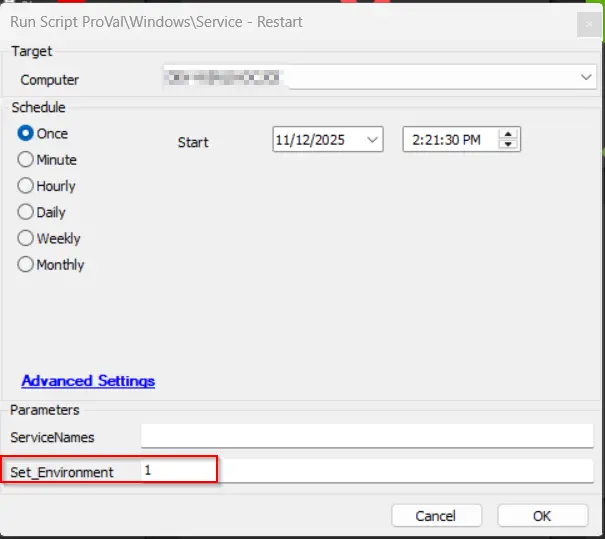Open the Advanced Settings link
This screenshot has height=539, width=605.
[88, 381]
